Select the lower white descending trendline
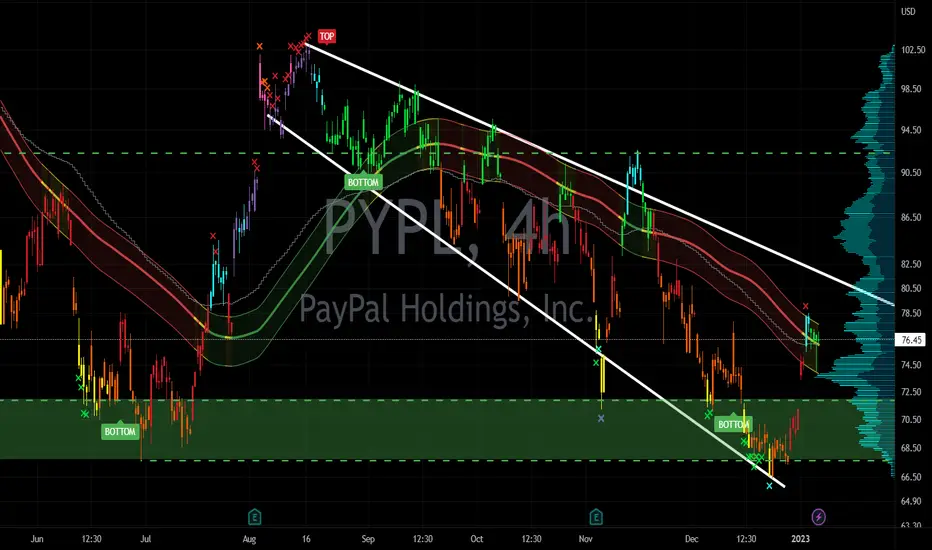The width and height of the screenshot is (932, 550). (526, 301)
